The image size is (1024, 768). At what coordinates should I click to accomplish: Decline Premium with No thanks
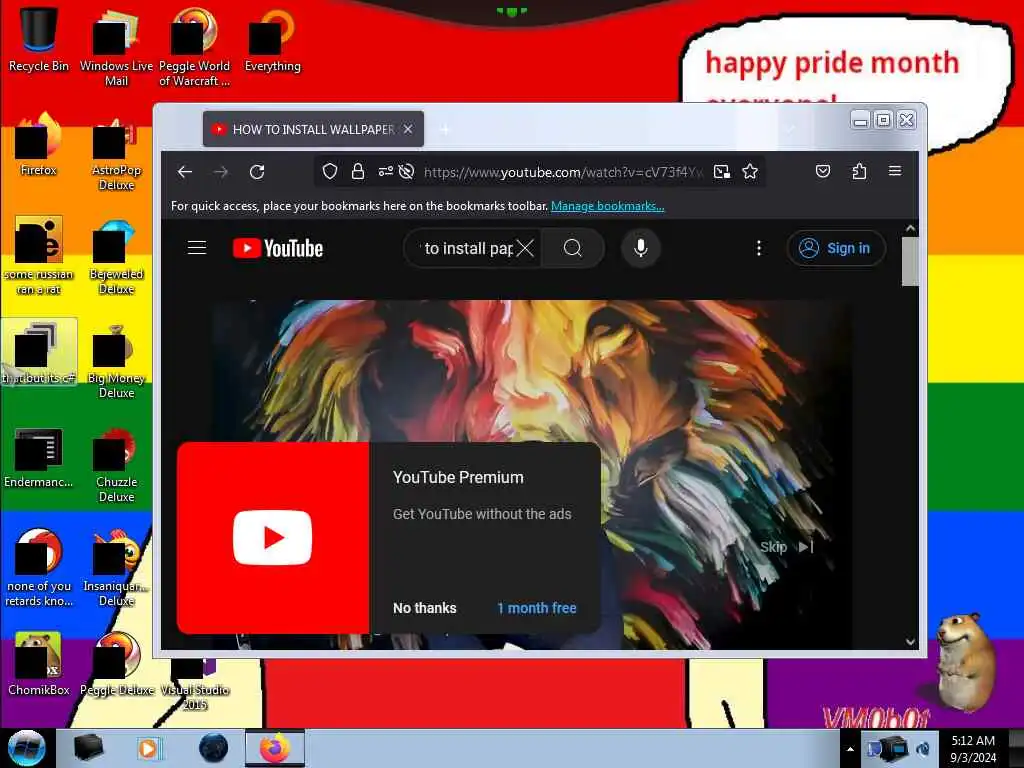click(424, 608)
